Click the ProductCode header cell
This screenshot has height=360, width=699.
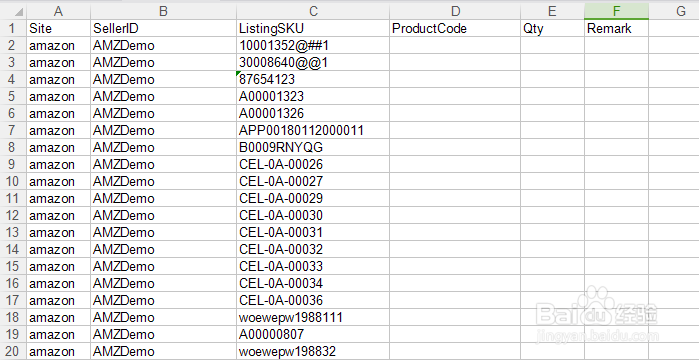[x=455, y=29]
